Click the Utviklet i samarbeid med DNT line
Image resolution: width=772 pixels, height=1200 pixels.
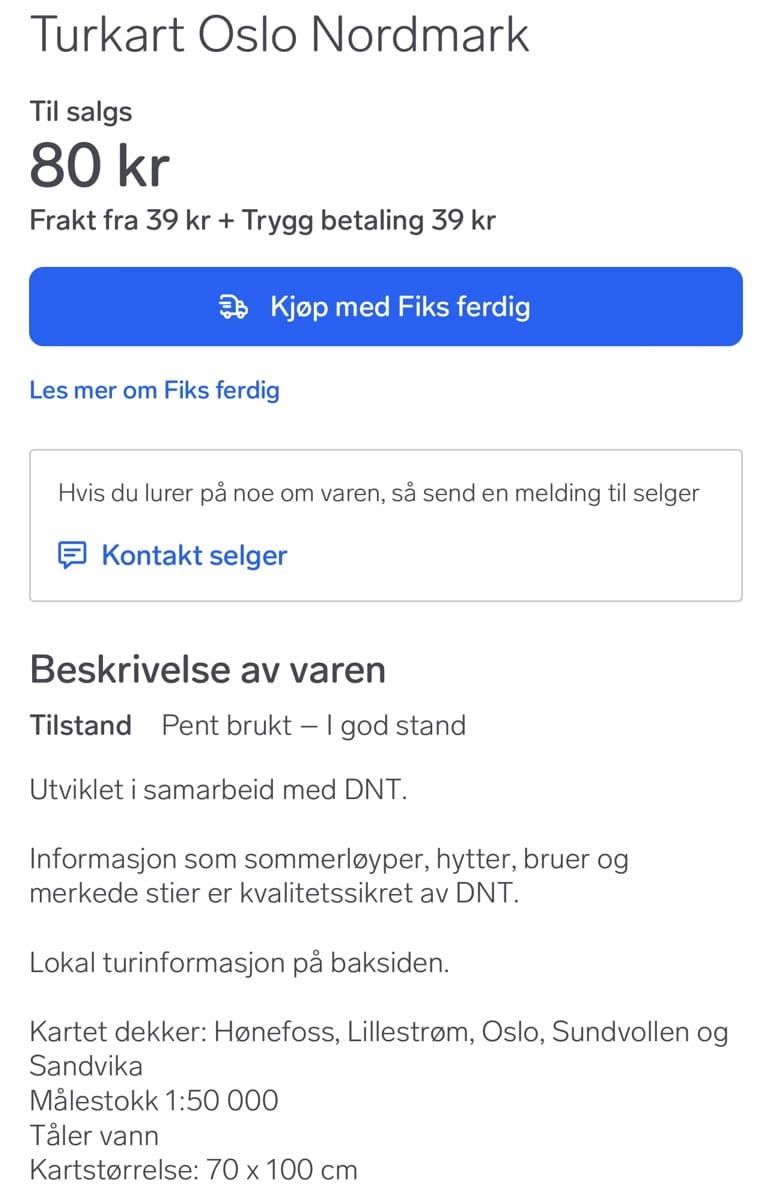219,790
